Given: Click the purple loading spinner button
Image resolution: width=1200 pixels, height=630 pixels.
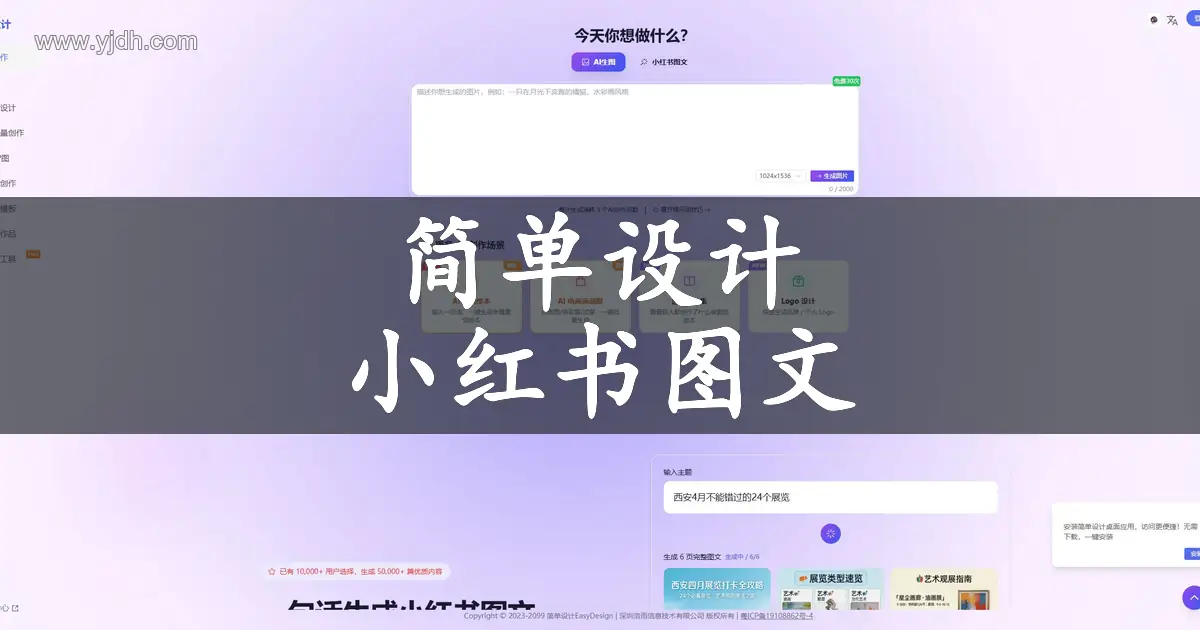Looking at the screenshot, I should 830,533.
